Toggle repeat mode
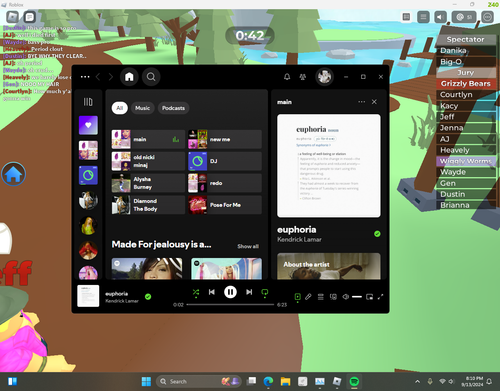Image resolution: width=500 pixels, height=391 pixels. pos(265,292)
